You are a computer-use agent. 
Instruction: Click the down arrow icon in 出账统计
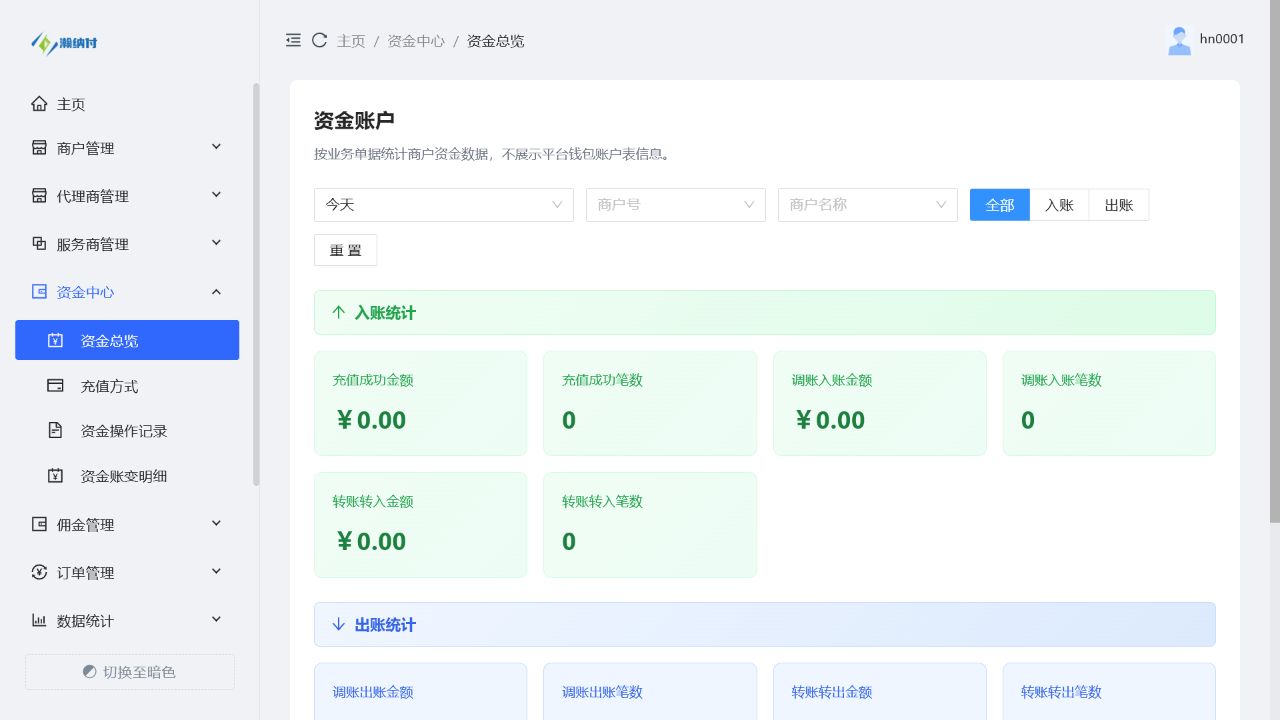point(338,624)
